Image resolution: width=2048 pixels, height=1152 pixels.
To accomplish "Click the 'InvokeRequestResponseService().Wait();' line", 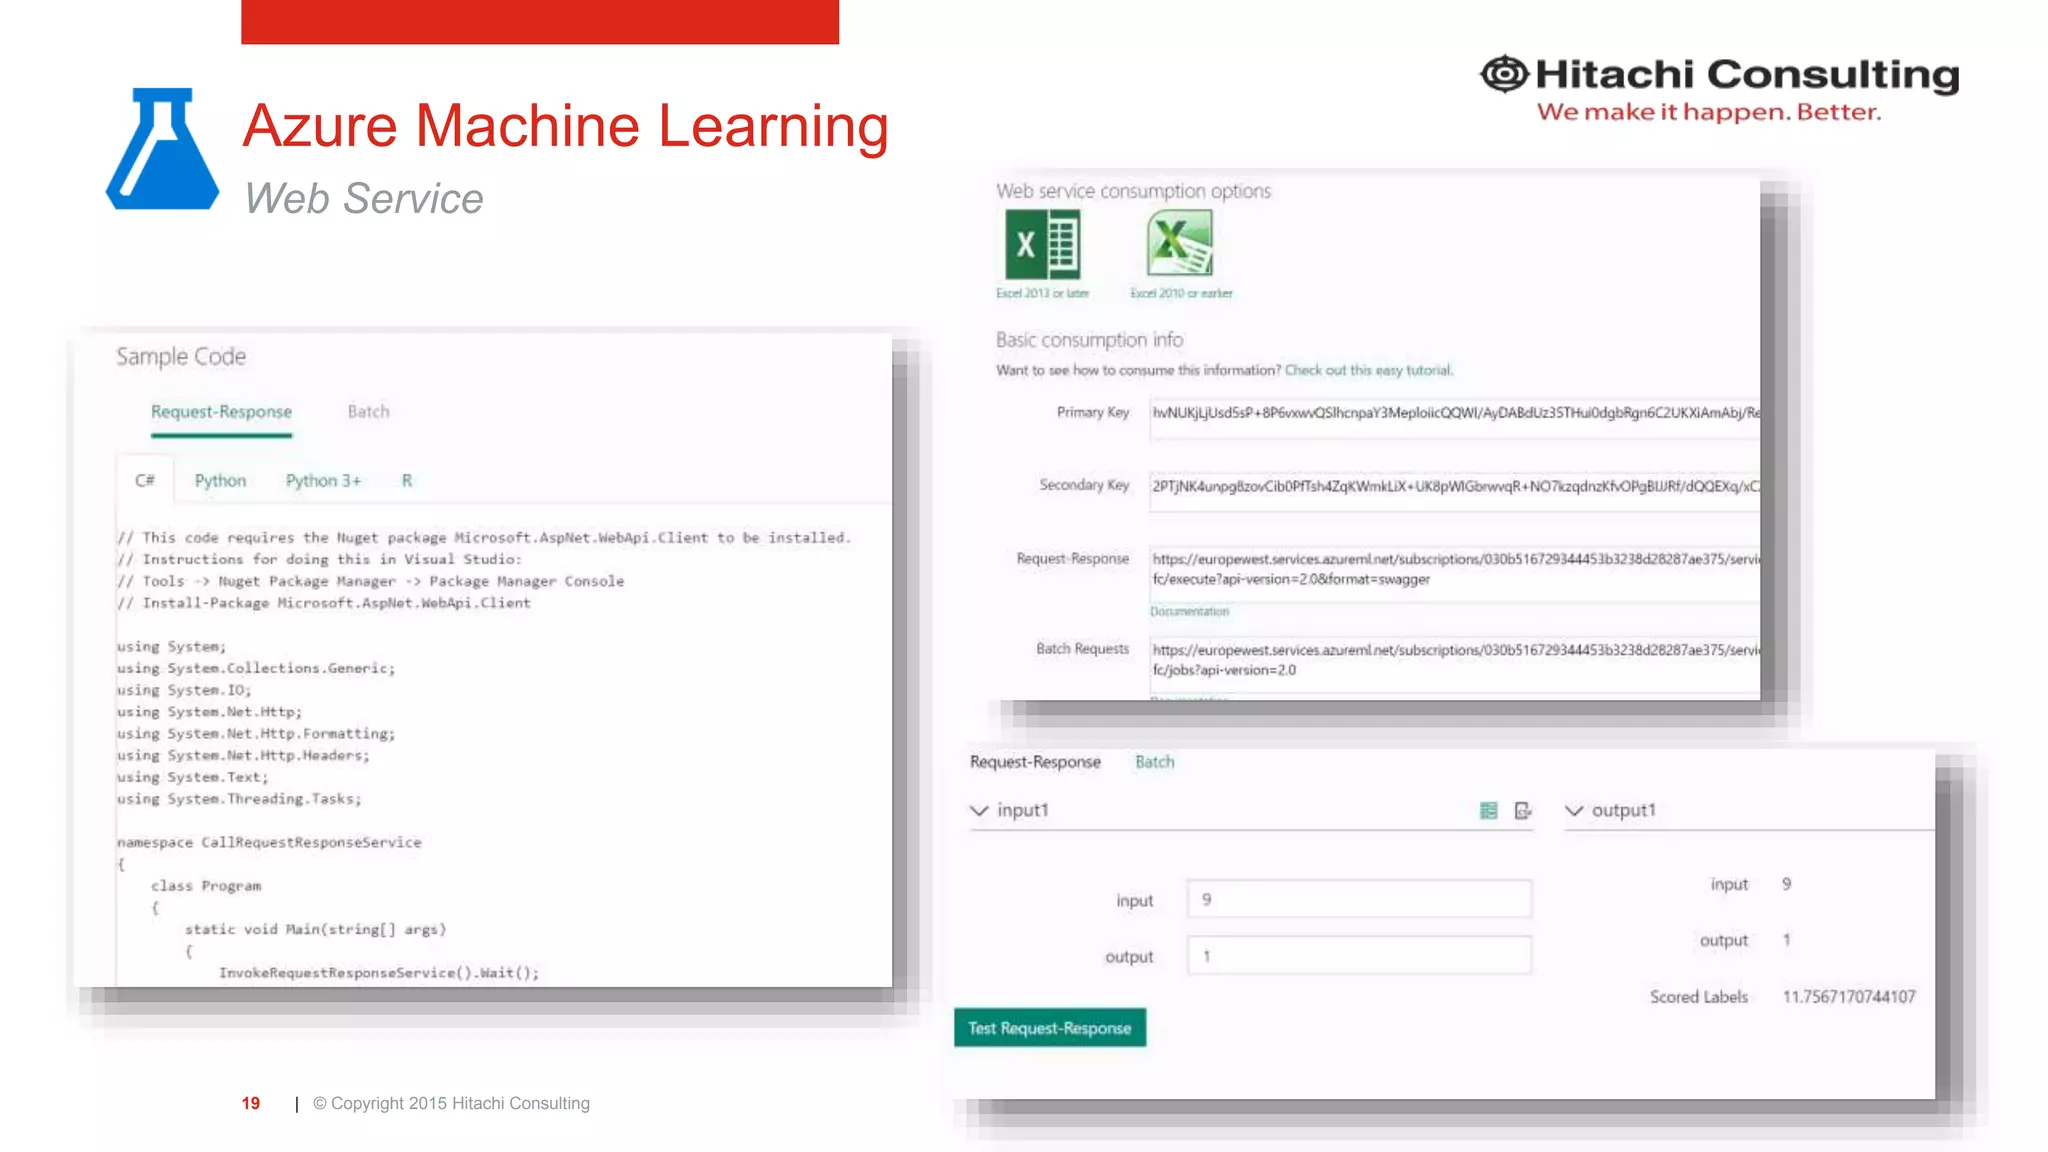I will [379, 973].
